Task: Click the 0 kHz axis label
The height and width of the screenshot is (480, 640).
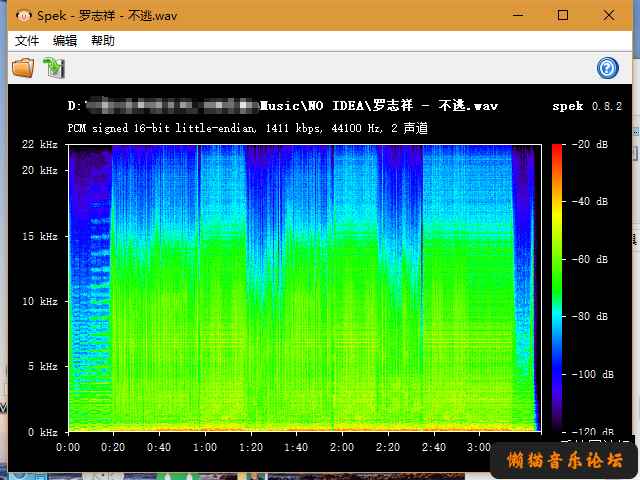Action: pyautogui.click(x=43, y=432)
